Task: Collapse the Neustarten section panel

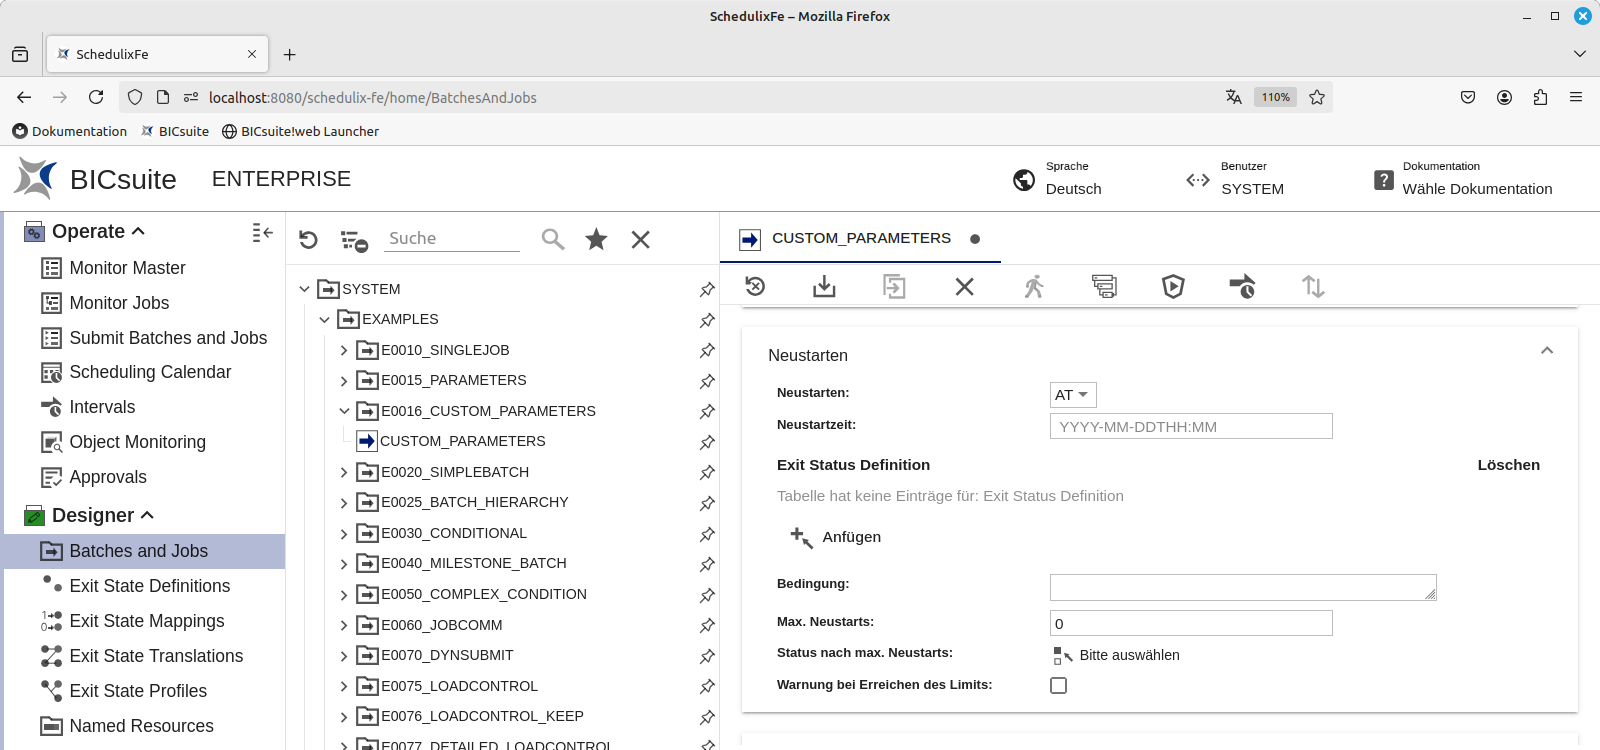Action: [1546, 351]
